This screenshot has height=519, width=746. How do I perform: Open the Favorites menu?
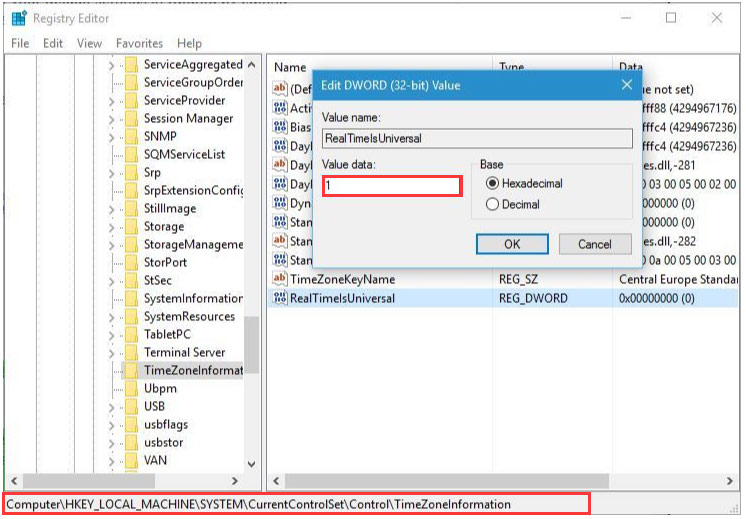(x=139, y=43)
